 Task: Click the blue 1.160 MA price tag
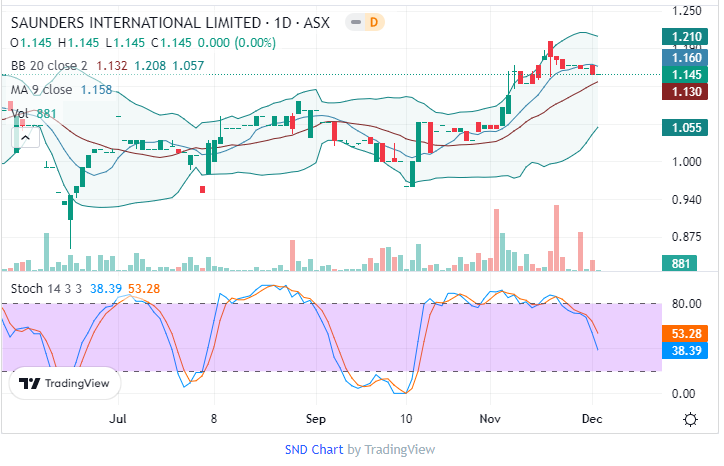(x=685, y=57)
